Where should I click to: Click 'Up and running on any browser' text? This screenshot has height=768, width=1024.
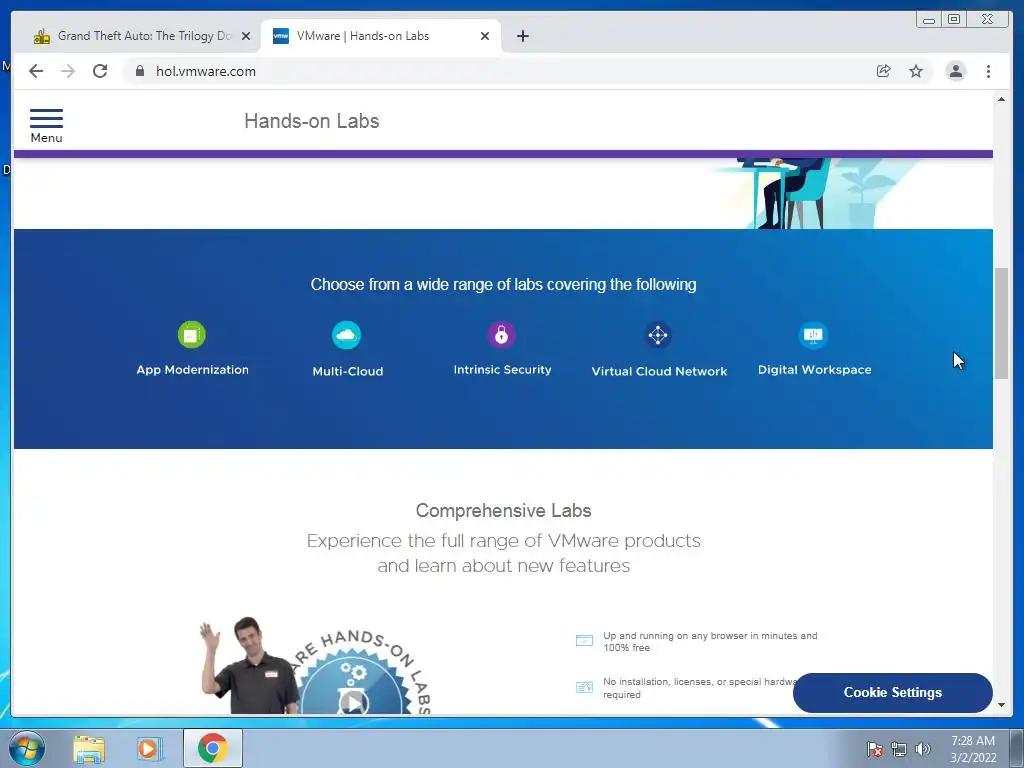[x=710, y=641]
